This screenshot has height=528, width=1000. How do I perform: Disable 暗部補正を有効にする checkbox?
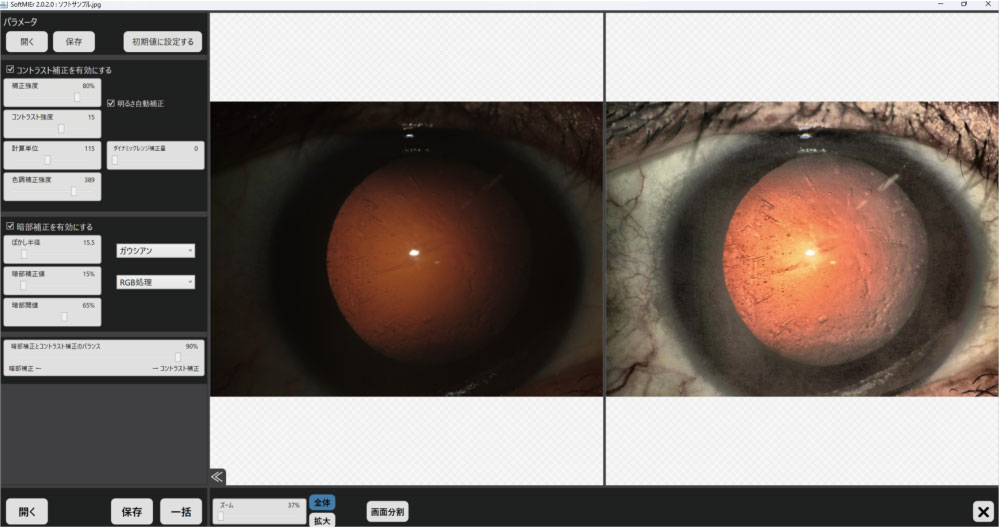(10, 226)
